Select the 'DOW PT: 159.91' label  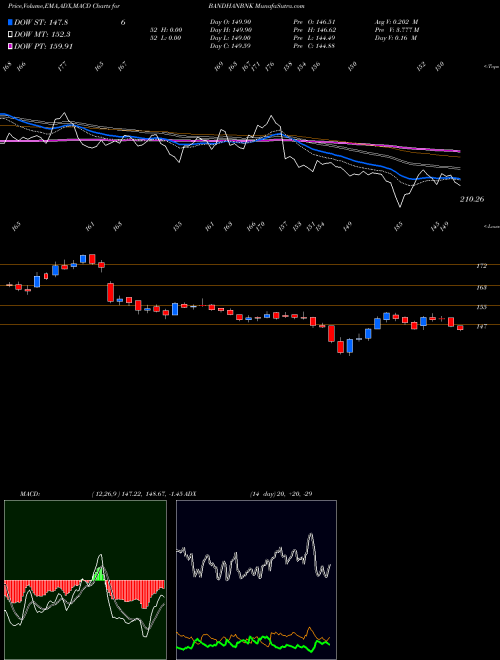[43, 46]
